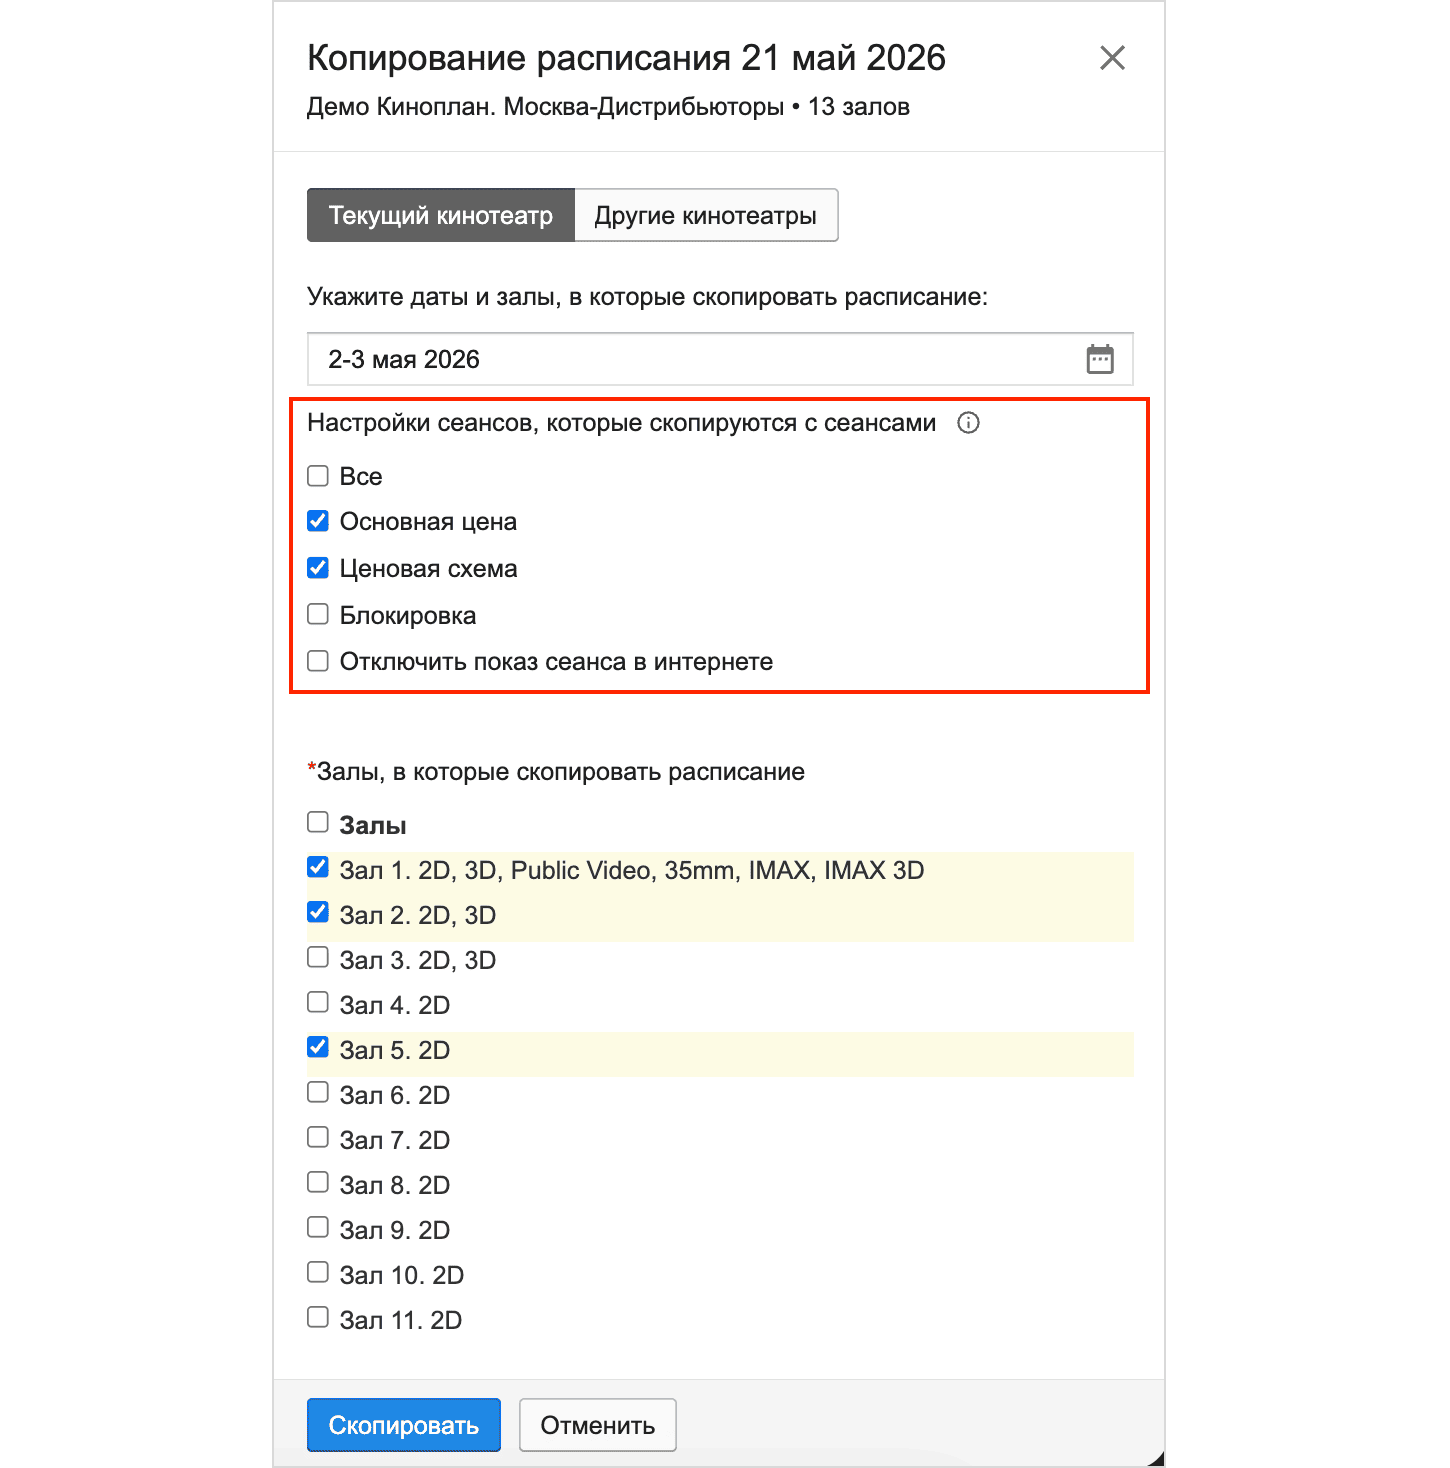Image resolution: width=1450 pixels, height=1468 pixels.
Task: Click the dialog resize handle in the corner
Action: click(x=1157, y=1459)
